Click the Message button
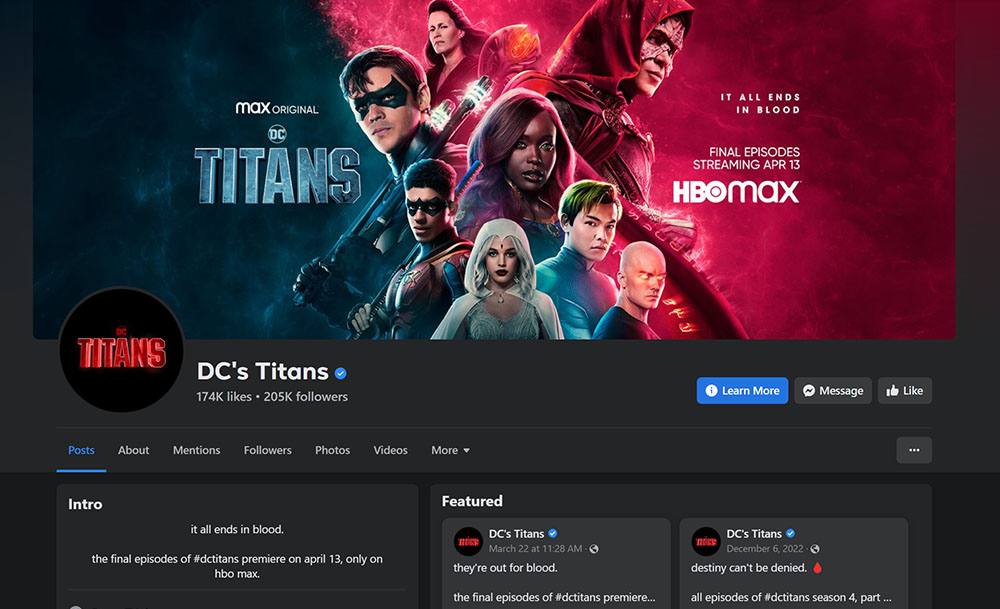Viewport: 1000px width, 609px height. 833,391
